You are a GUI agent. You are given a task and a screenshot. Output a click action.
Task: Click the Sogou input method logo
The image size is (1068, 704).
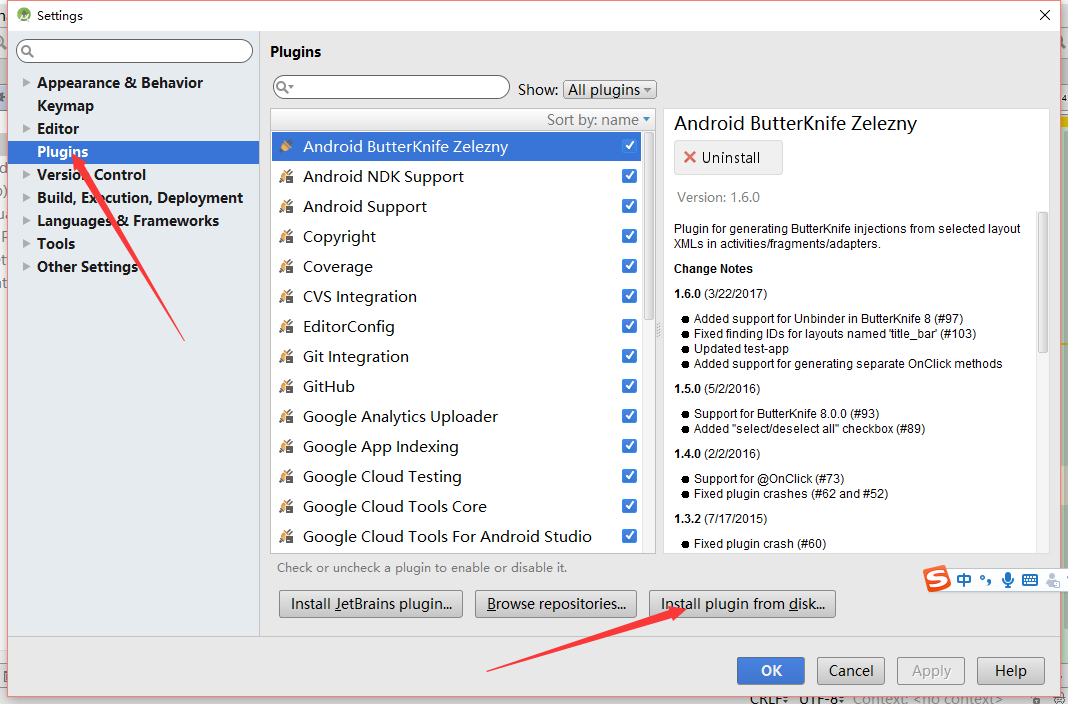(936, 579)
